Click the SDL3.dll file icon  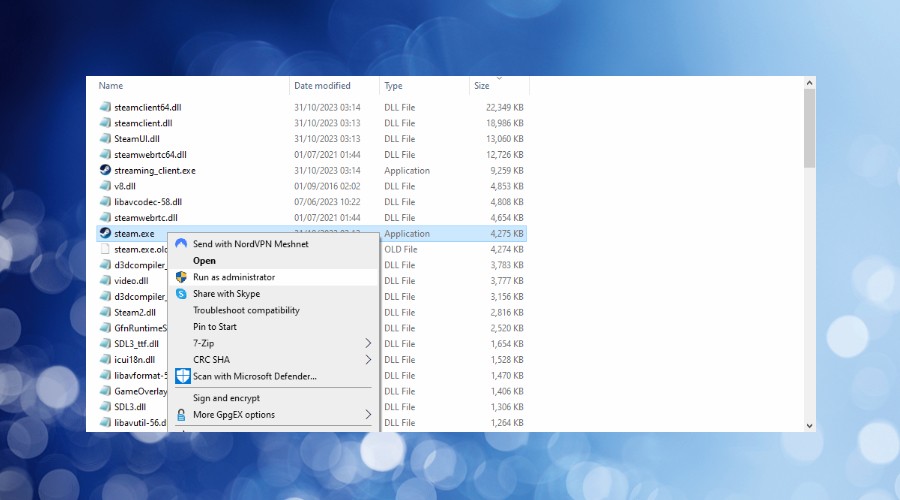[105, 406]
